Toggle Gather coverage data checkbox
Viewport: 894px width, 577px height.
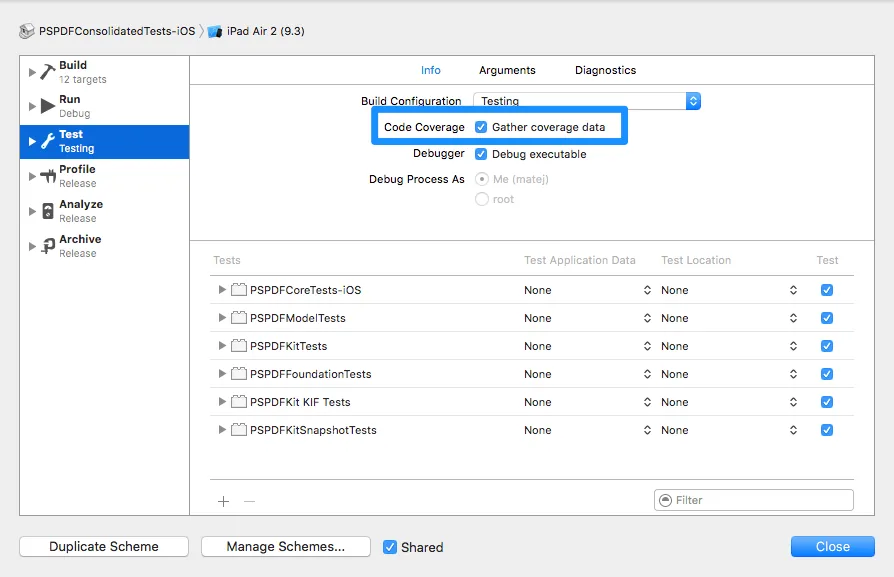point(481,127)
